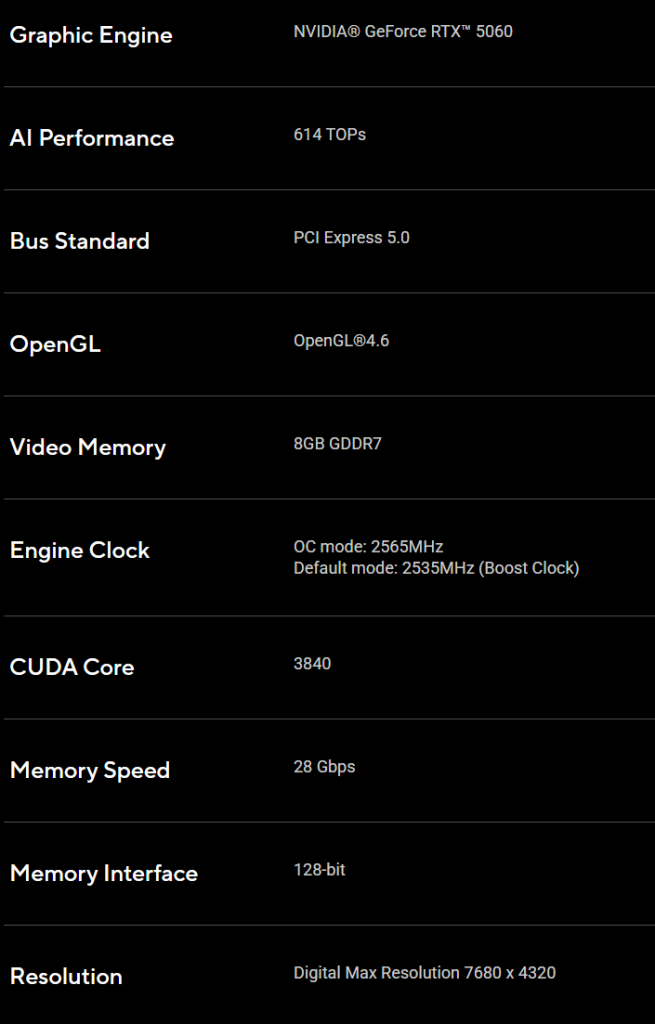Click the Memory Speed label

tap(90, 770)
